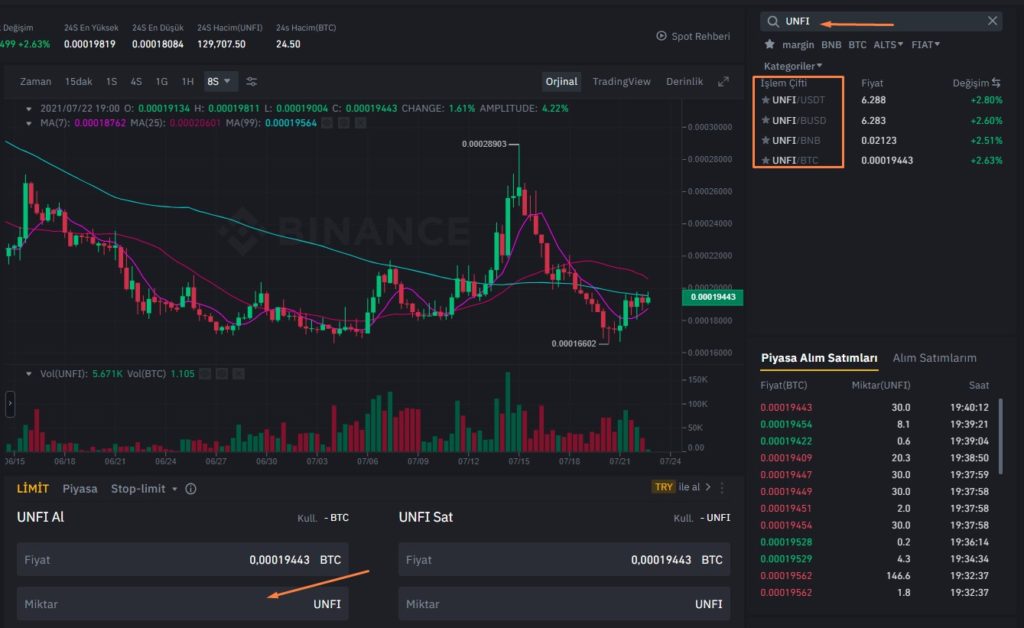The width and height of the screenshot is (1024, 628).
Task: Click the UNFI pair search field
Action: pyautogui.click(x=881, y=21)
